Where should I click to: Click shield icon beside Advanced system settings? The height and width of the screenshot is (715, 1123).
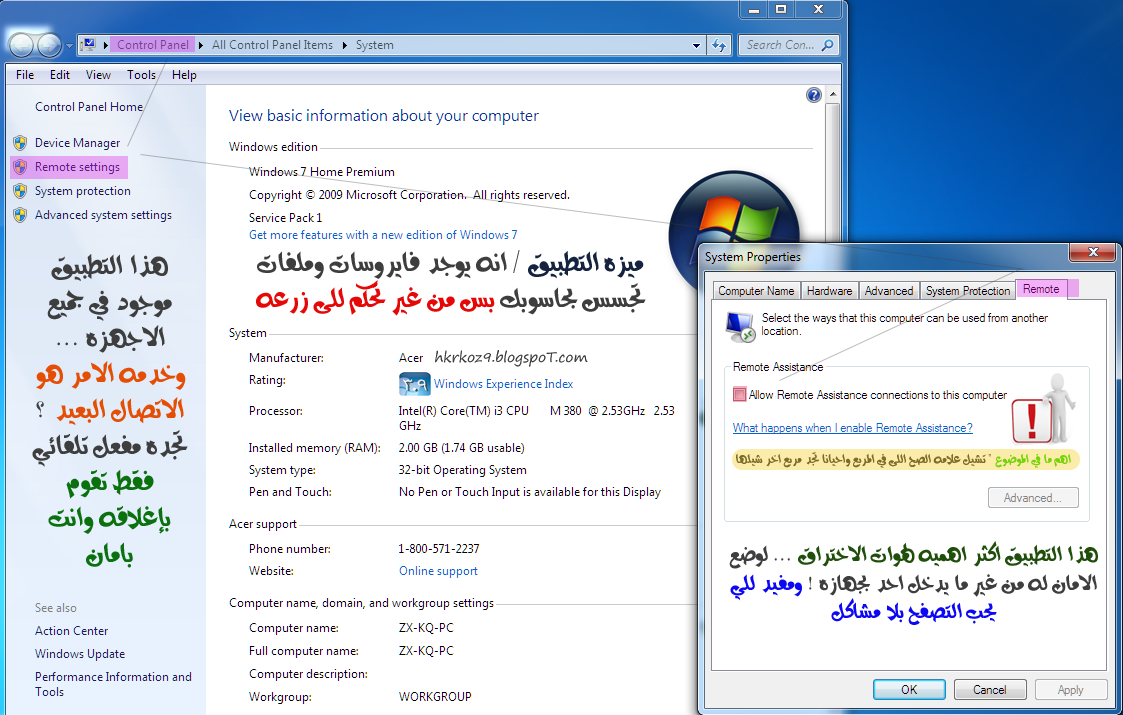pos(20,215)
